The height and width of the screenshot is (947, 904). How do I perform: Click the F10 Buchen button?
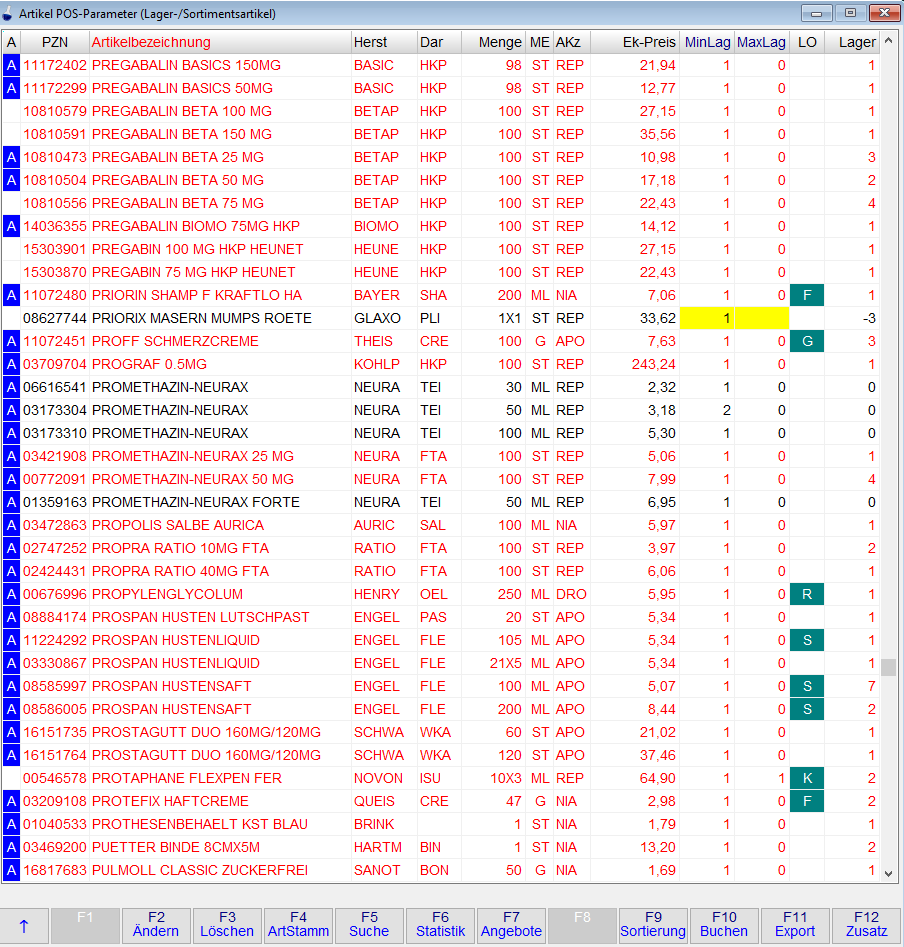[724, 925]
